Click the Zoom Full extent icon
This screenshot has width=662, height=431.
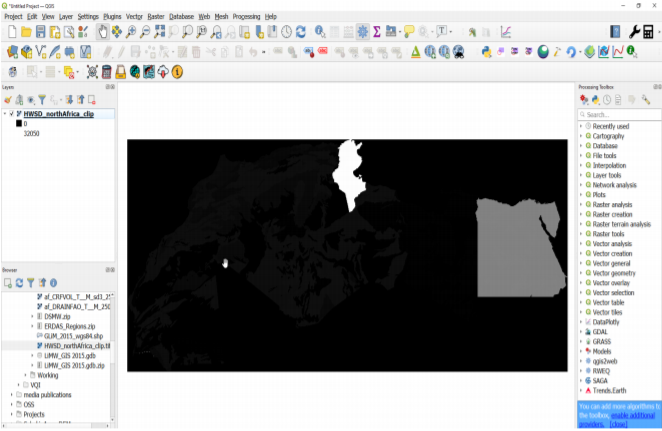(159, 32)
